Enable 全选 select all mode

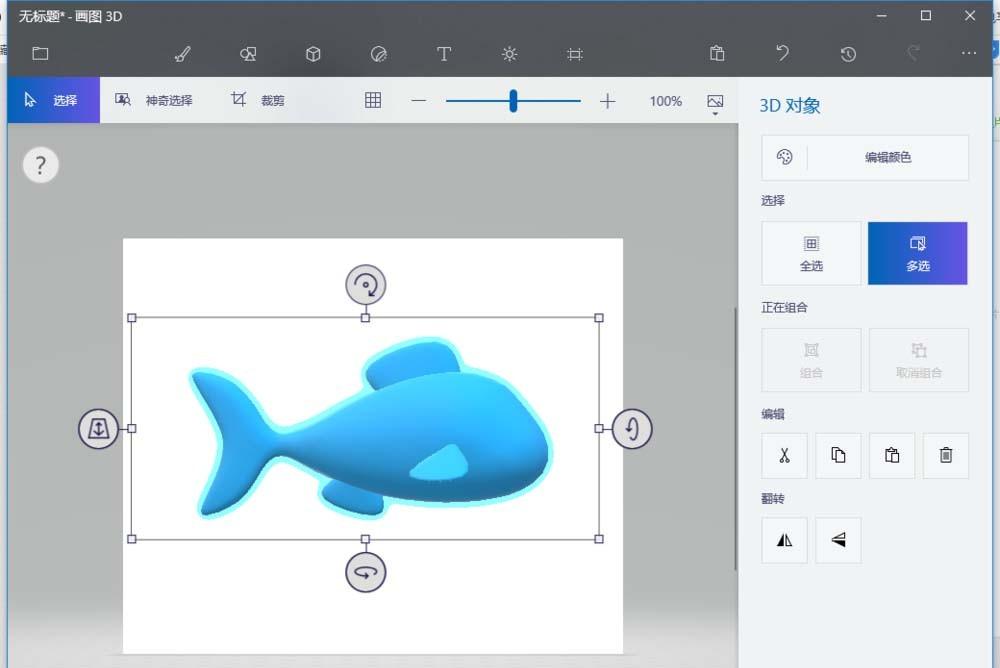click(x=811, y=253)
